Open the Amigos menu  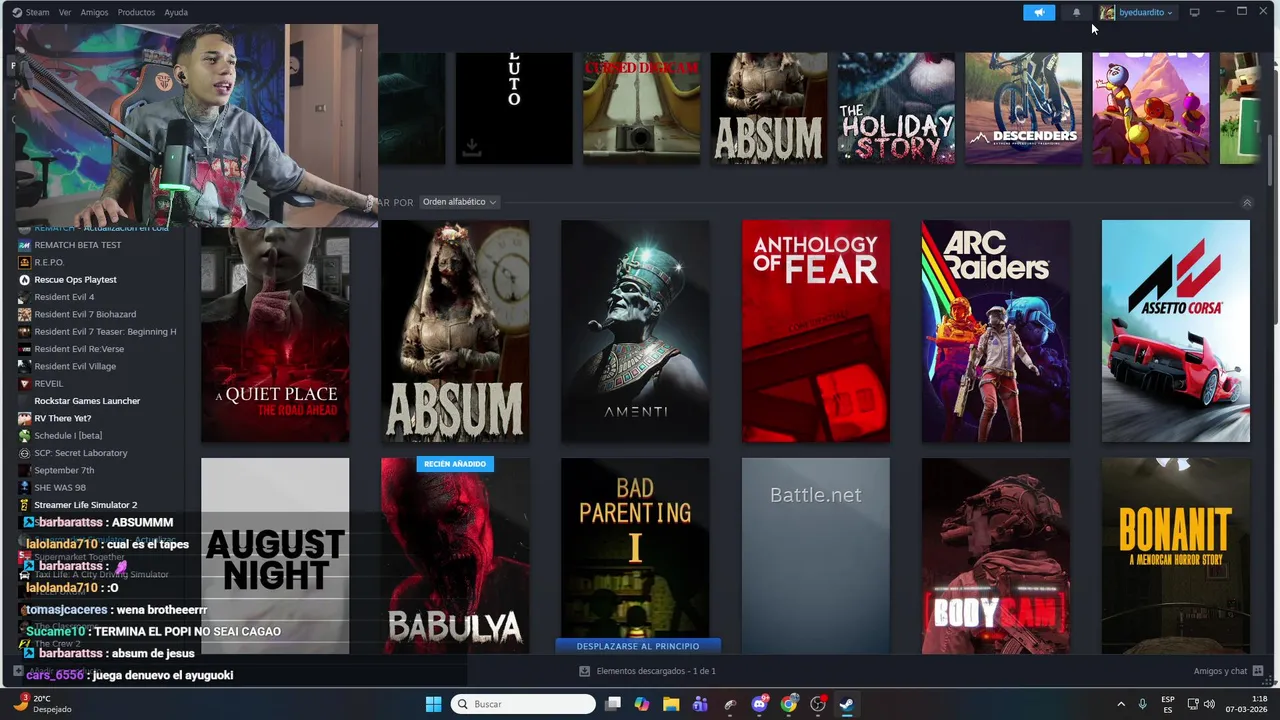94,12
